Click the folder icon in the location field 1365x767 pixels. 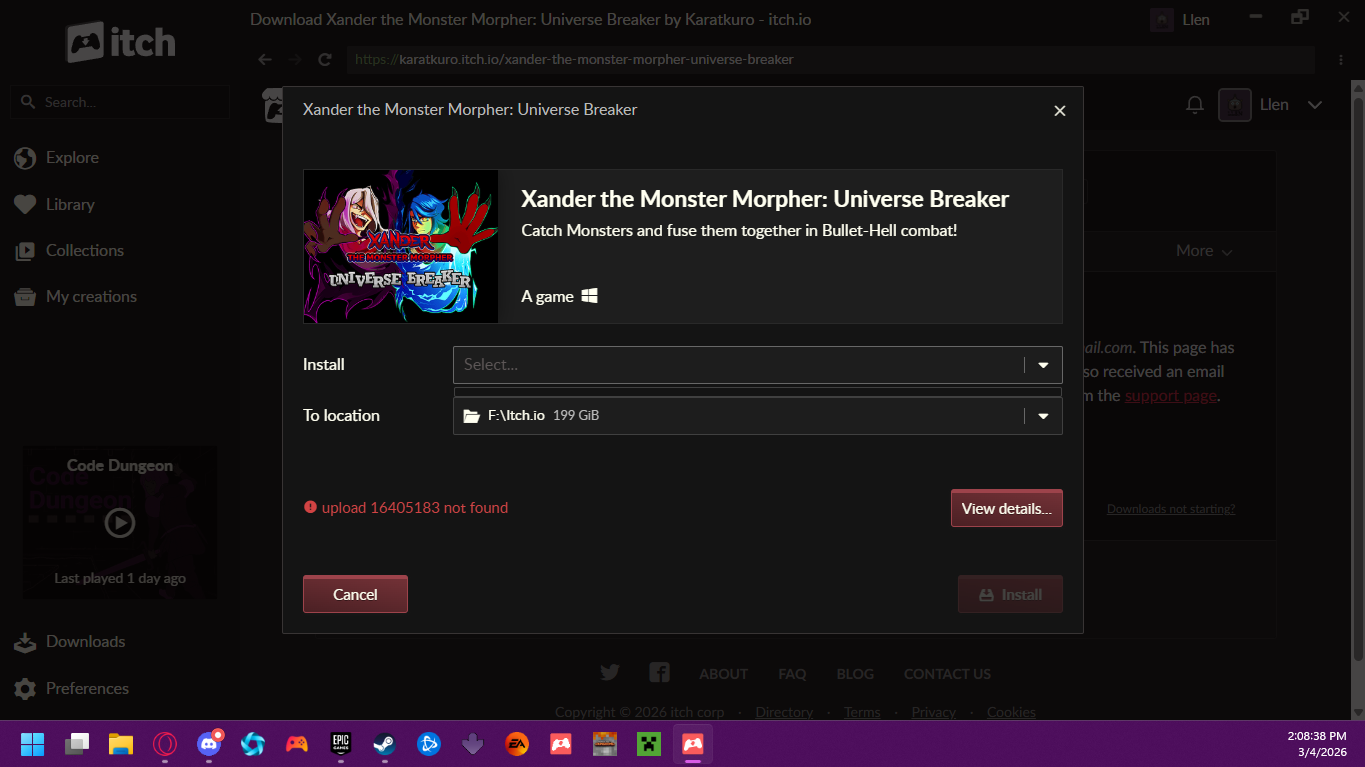coord(472,416)
